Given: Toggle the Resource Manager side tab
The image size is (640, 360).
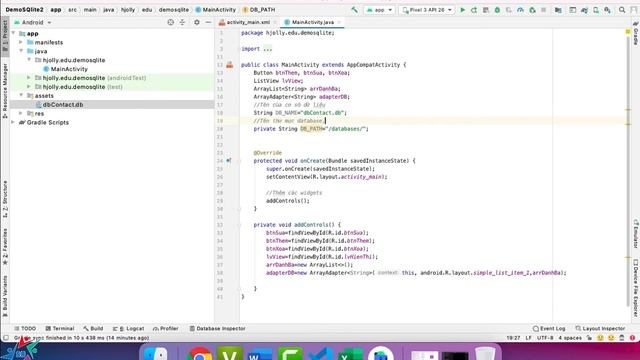Looking at the screenshot, I should pos(5,91).
